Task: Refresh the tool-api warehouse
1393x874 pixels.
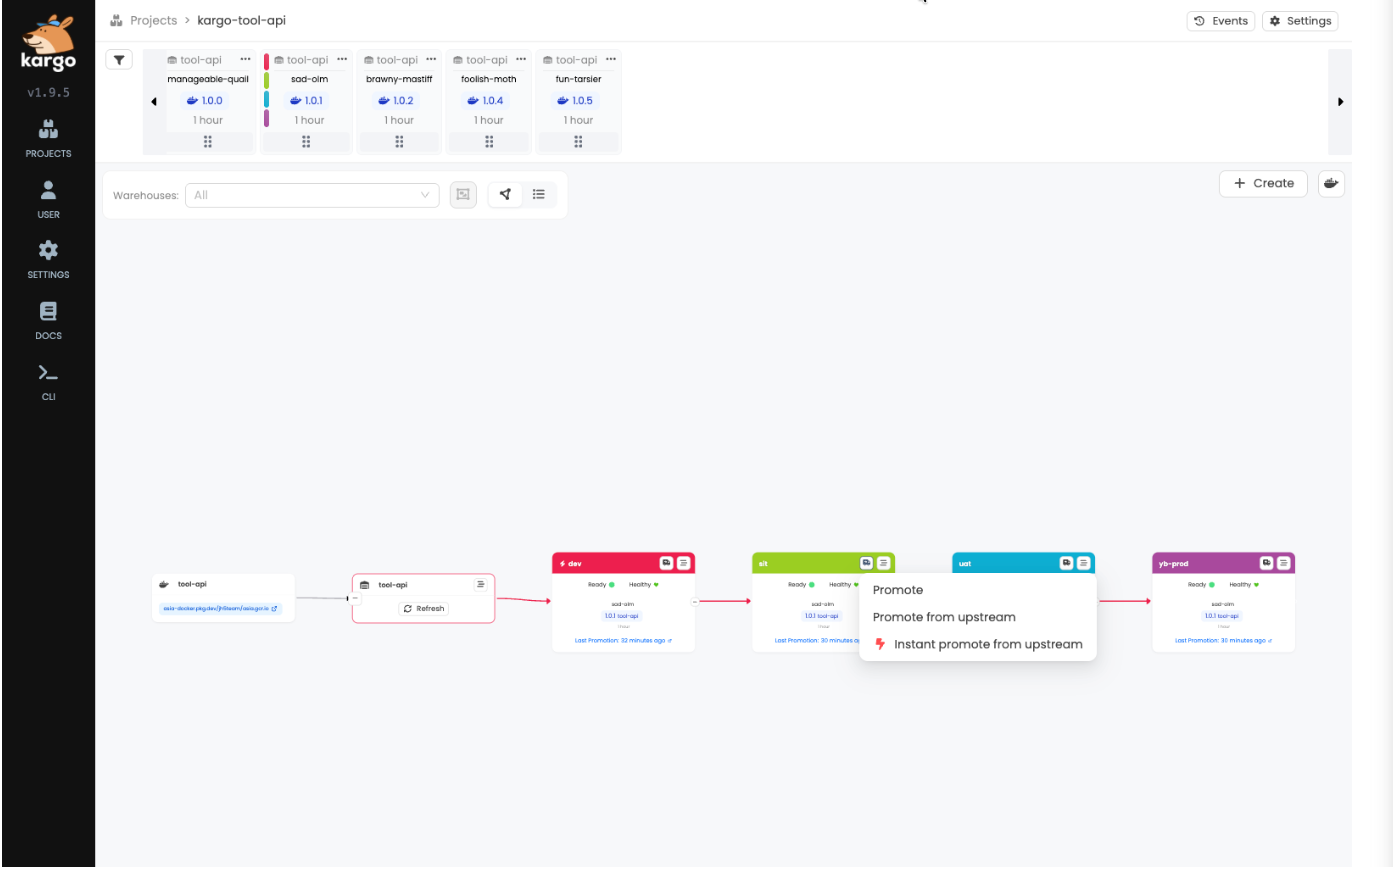Action: [425, 608]
